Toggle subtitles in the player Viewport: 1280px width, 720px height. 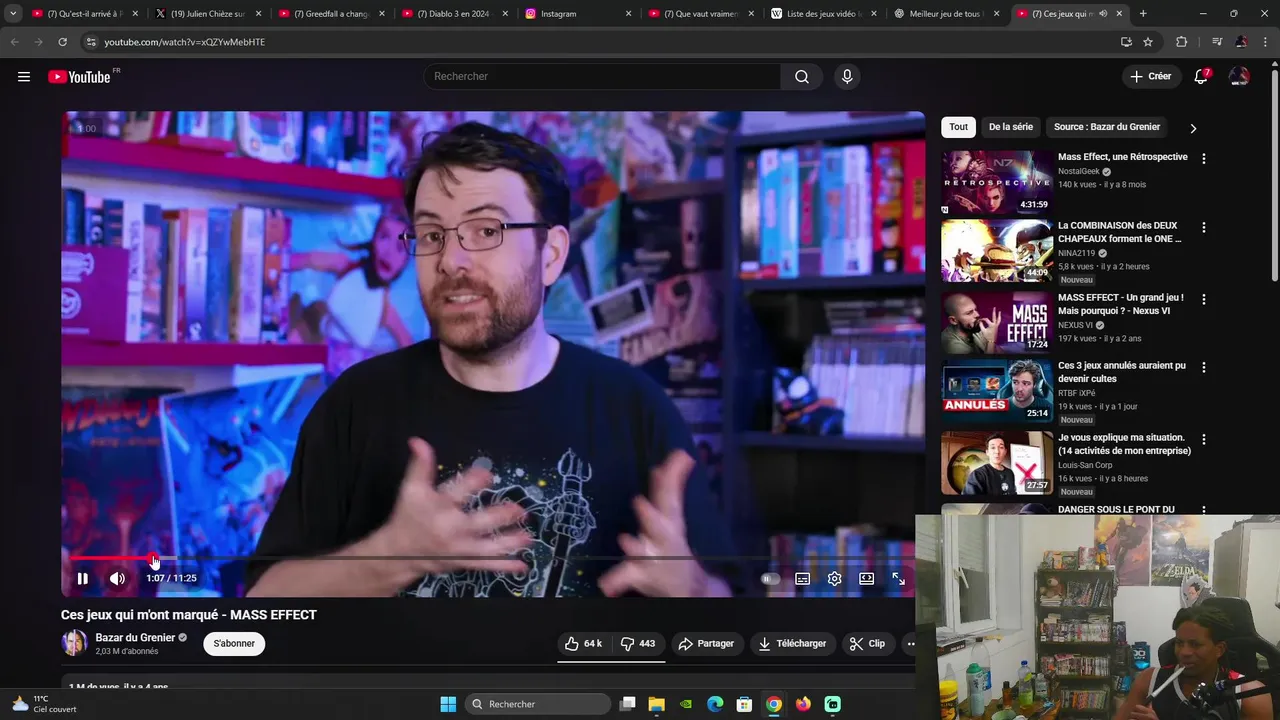802,578
